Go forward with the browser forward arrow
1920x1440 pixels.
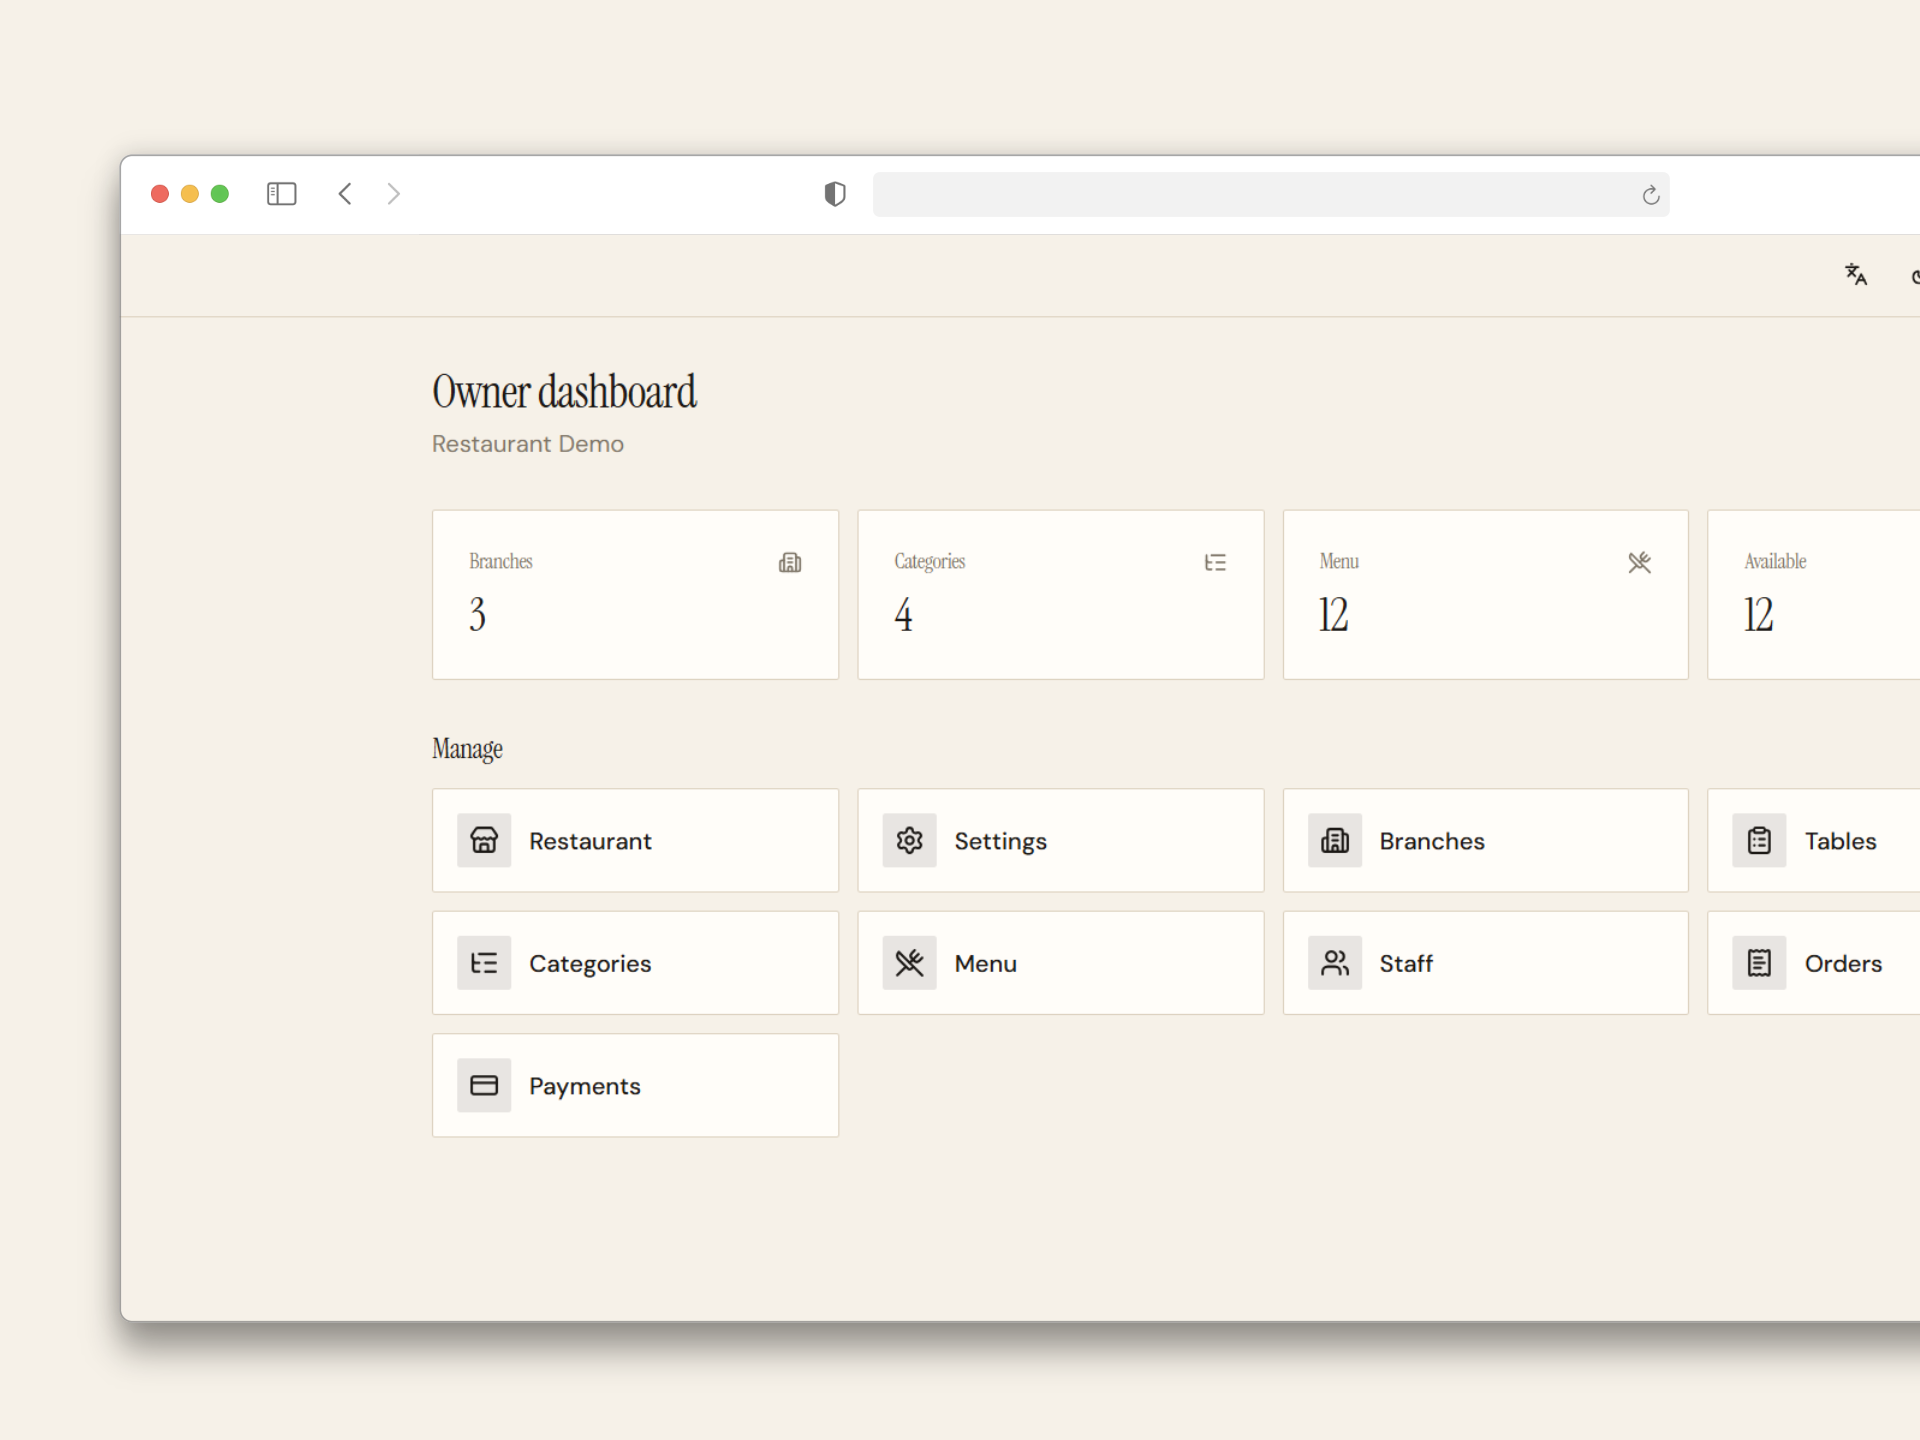[394, 194]
